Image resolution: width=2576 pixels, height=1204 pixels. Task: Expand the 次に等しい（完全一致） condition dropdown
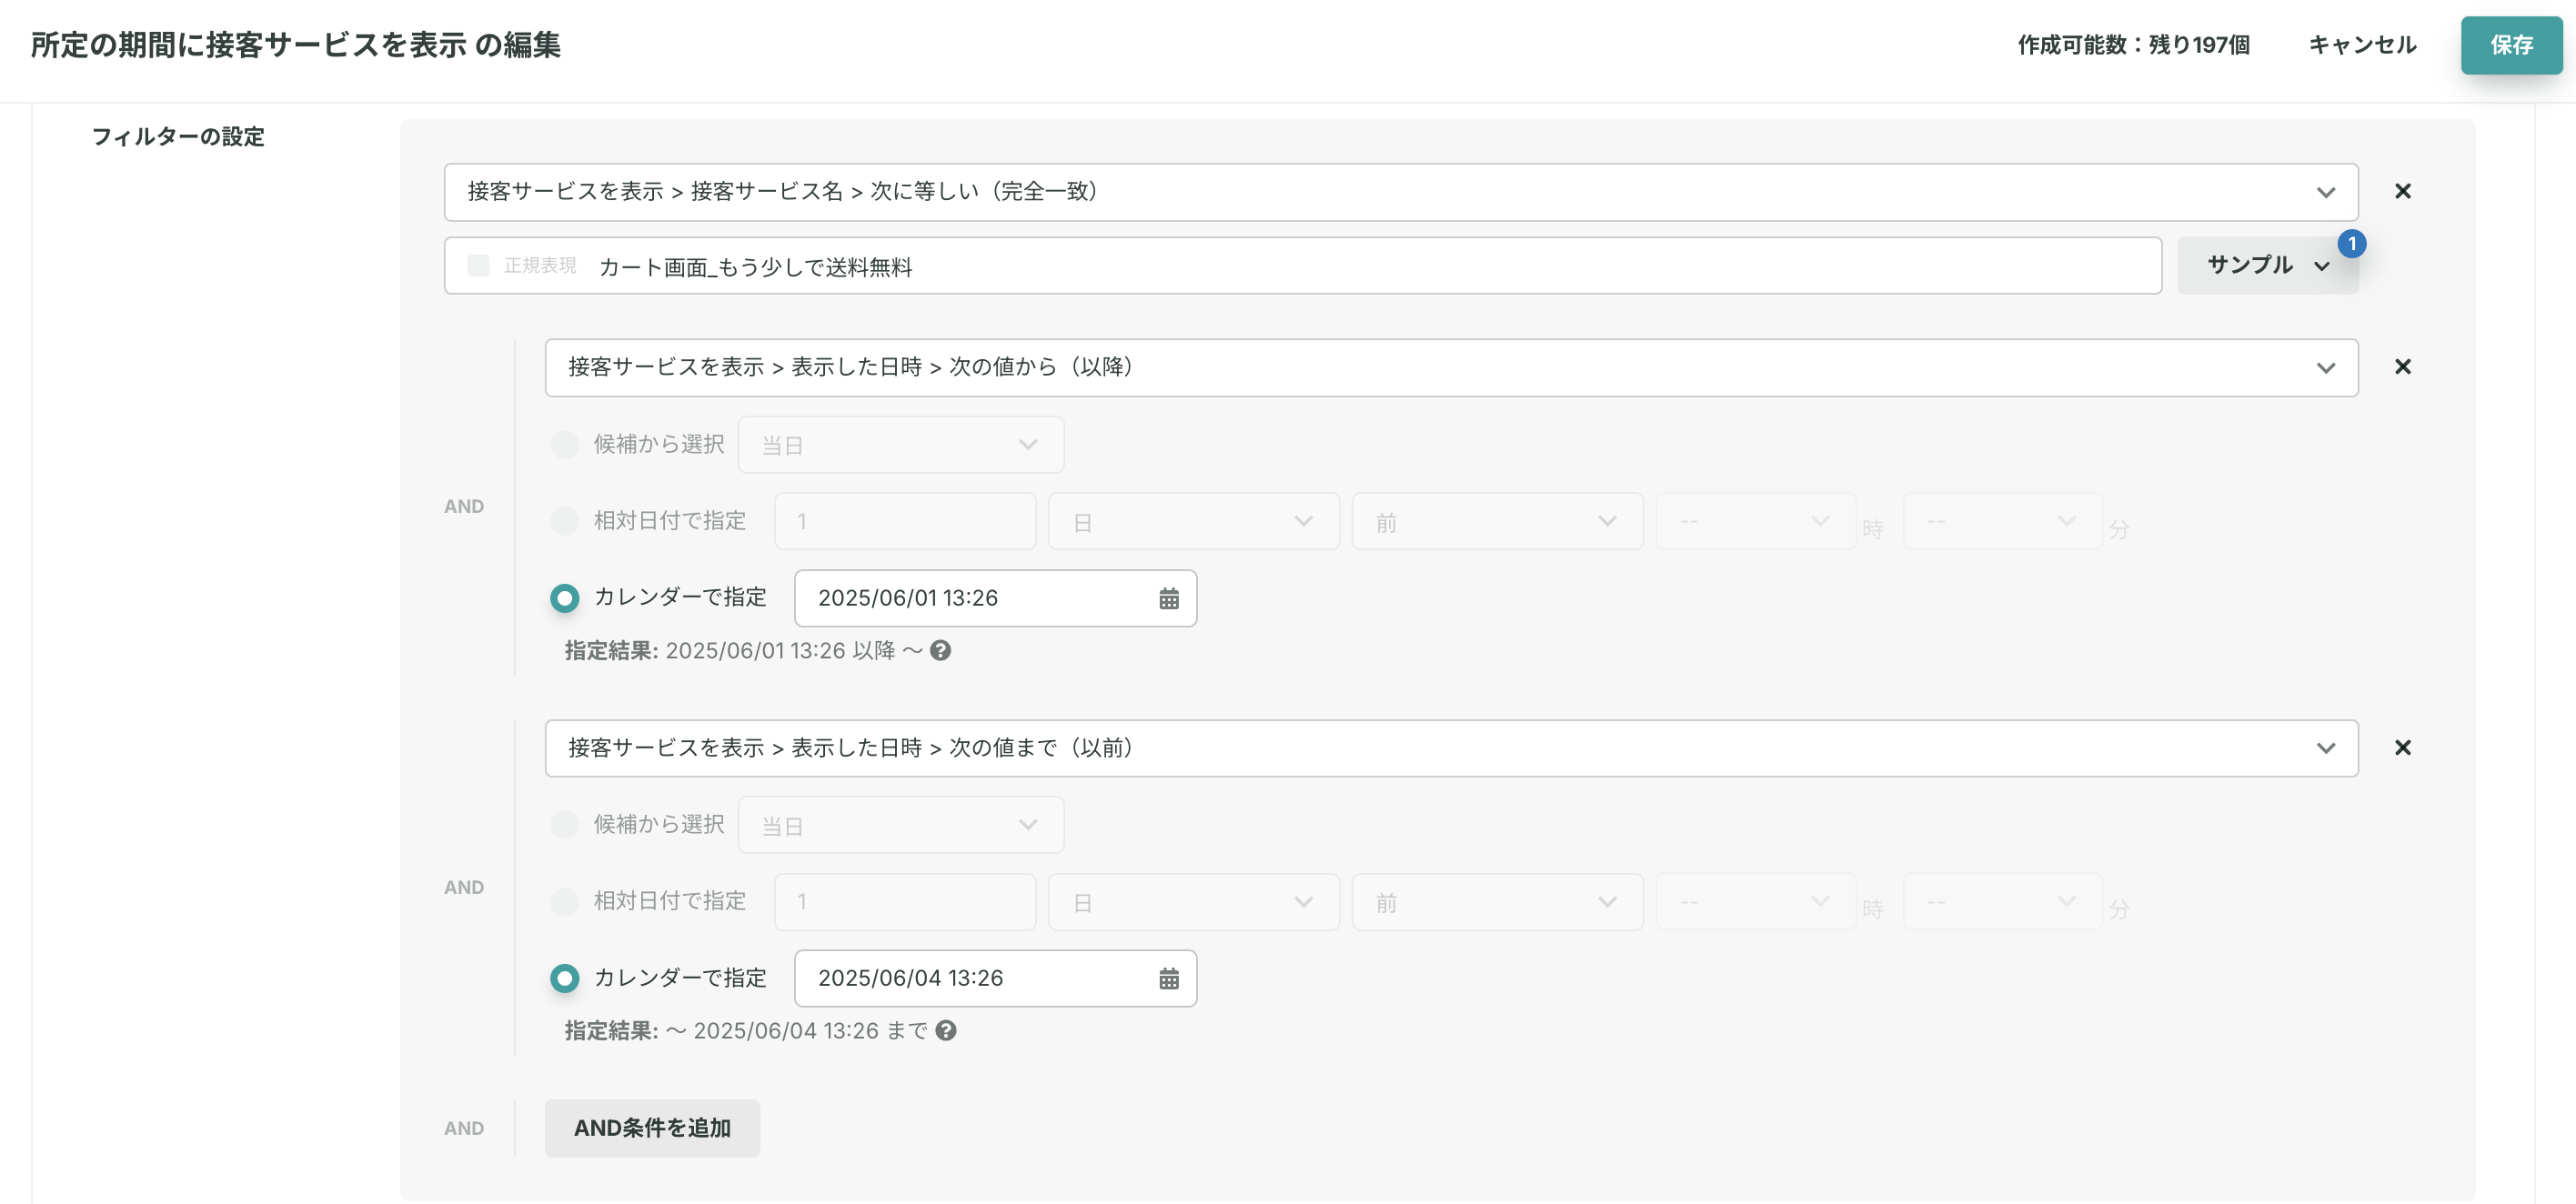[x=1401, y=192]
